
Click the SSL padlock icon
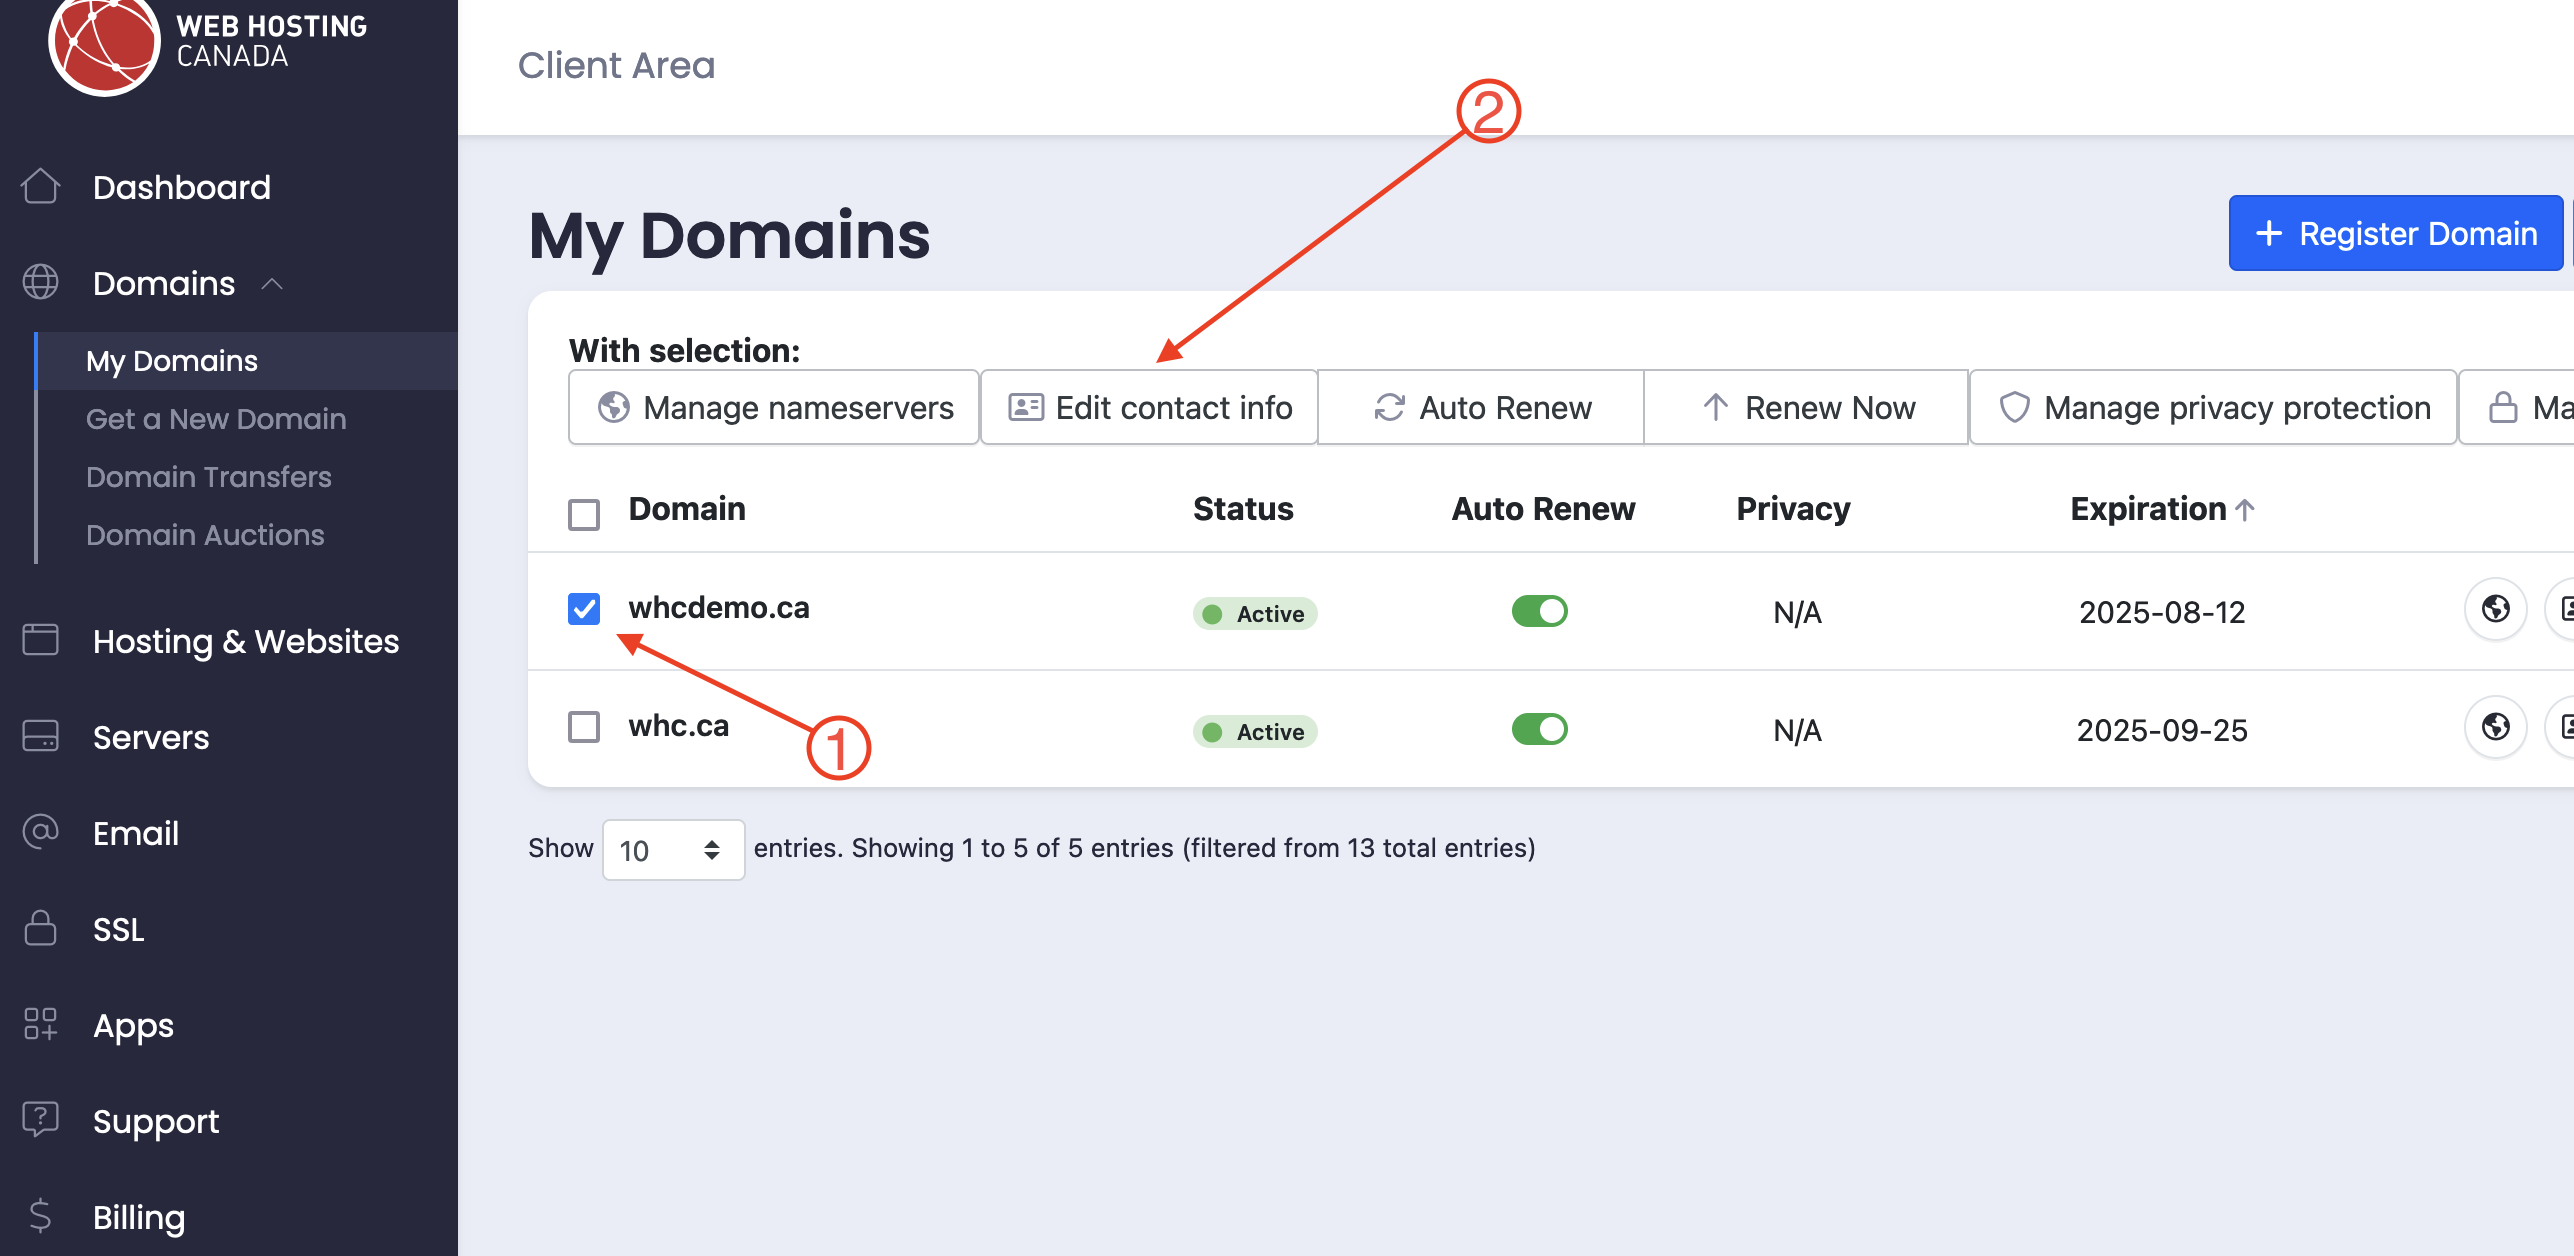click(40, 928)
